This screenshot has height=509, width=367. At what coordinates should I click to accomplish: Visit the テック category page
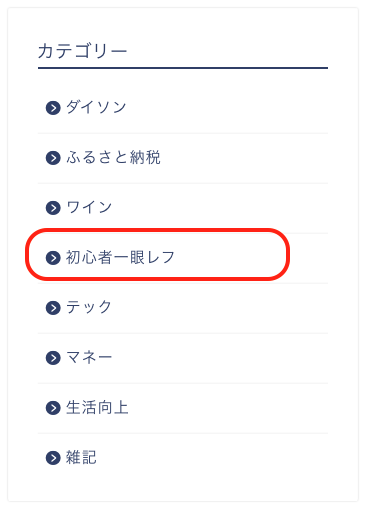(x=89, y=307)
